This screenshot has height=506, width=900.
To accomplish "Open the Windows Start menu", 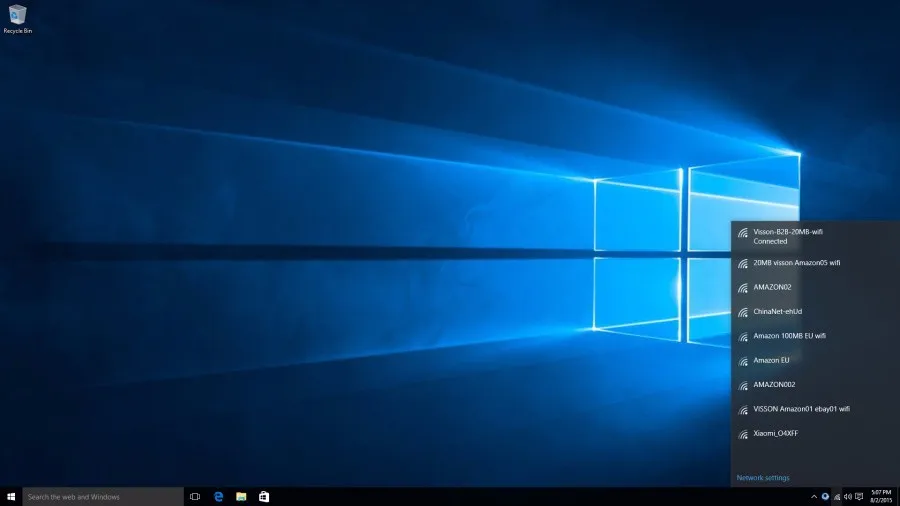I will pos(11,497).
